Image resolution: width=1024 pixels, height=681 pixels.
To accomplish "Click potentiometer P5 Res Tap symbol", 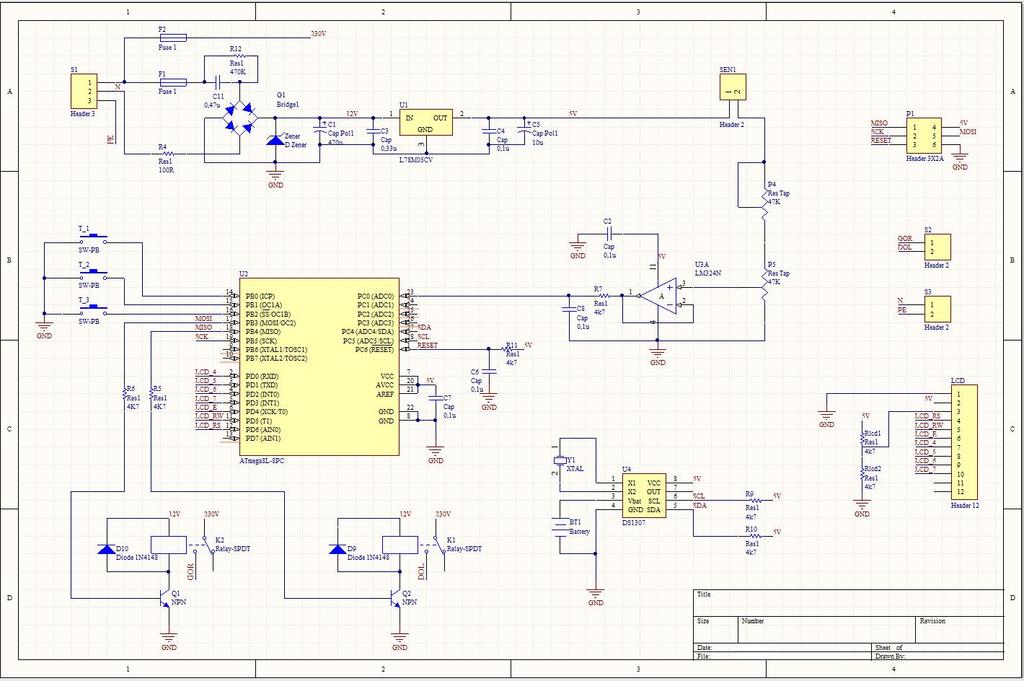I will (x=764, y=287).
